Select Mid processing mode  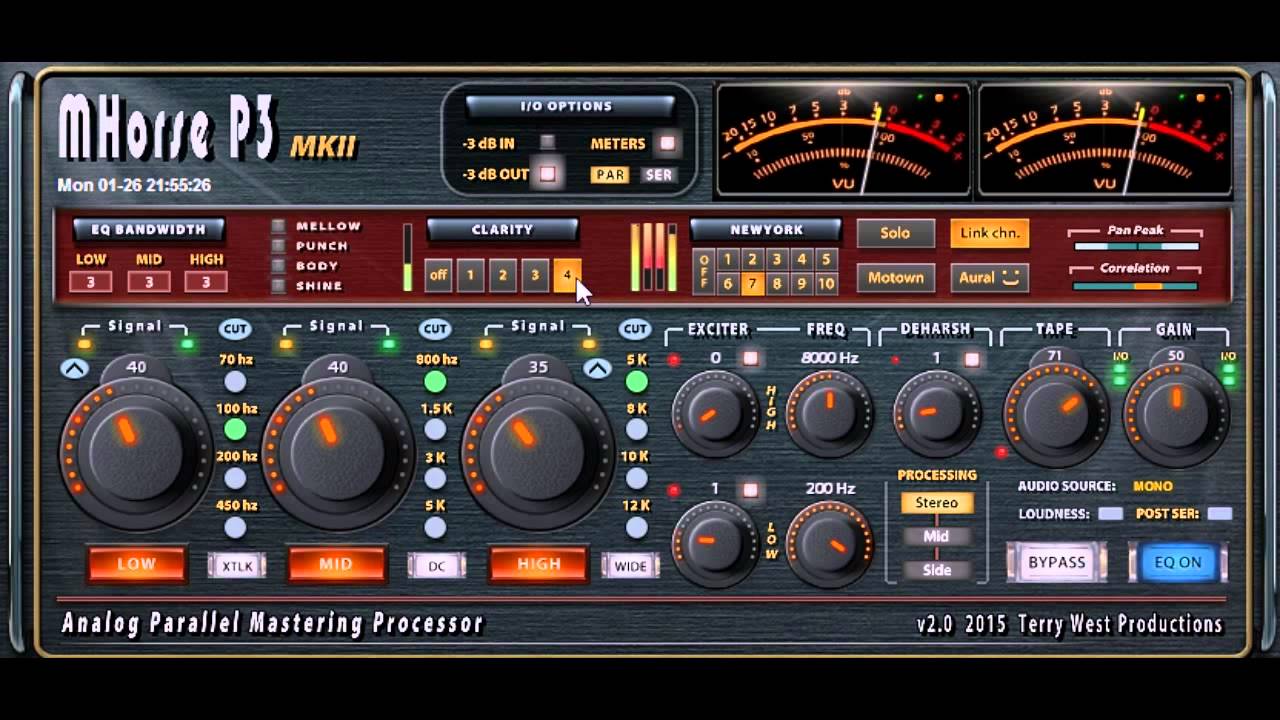[x=937, y=536]
